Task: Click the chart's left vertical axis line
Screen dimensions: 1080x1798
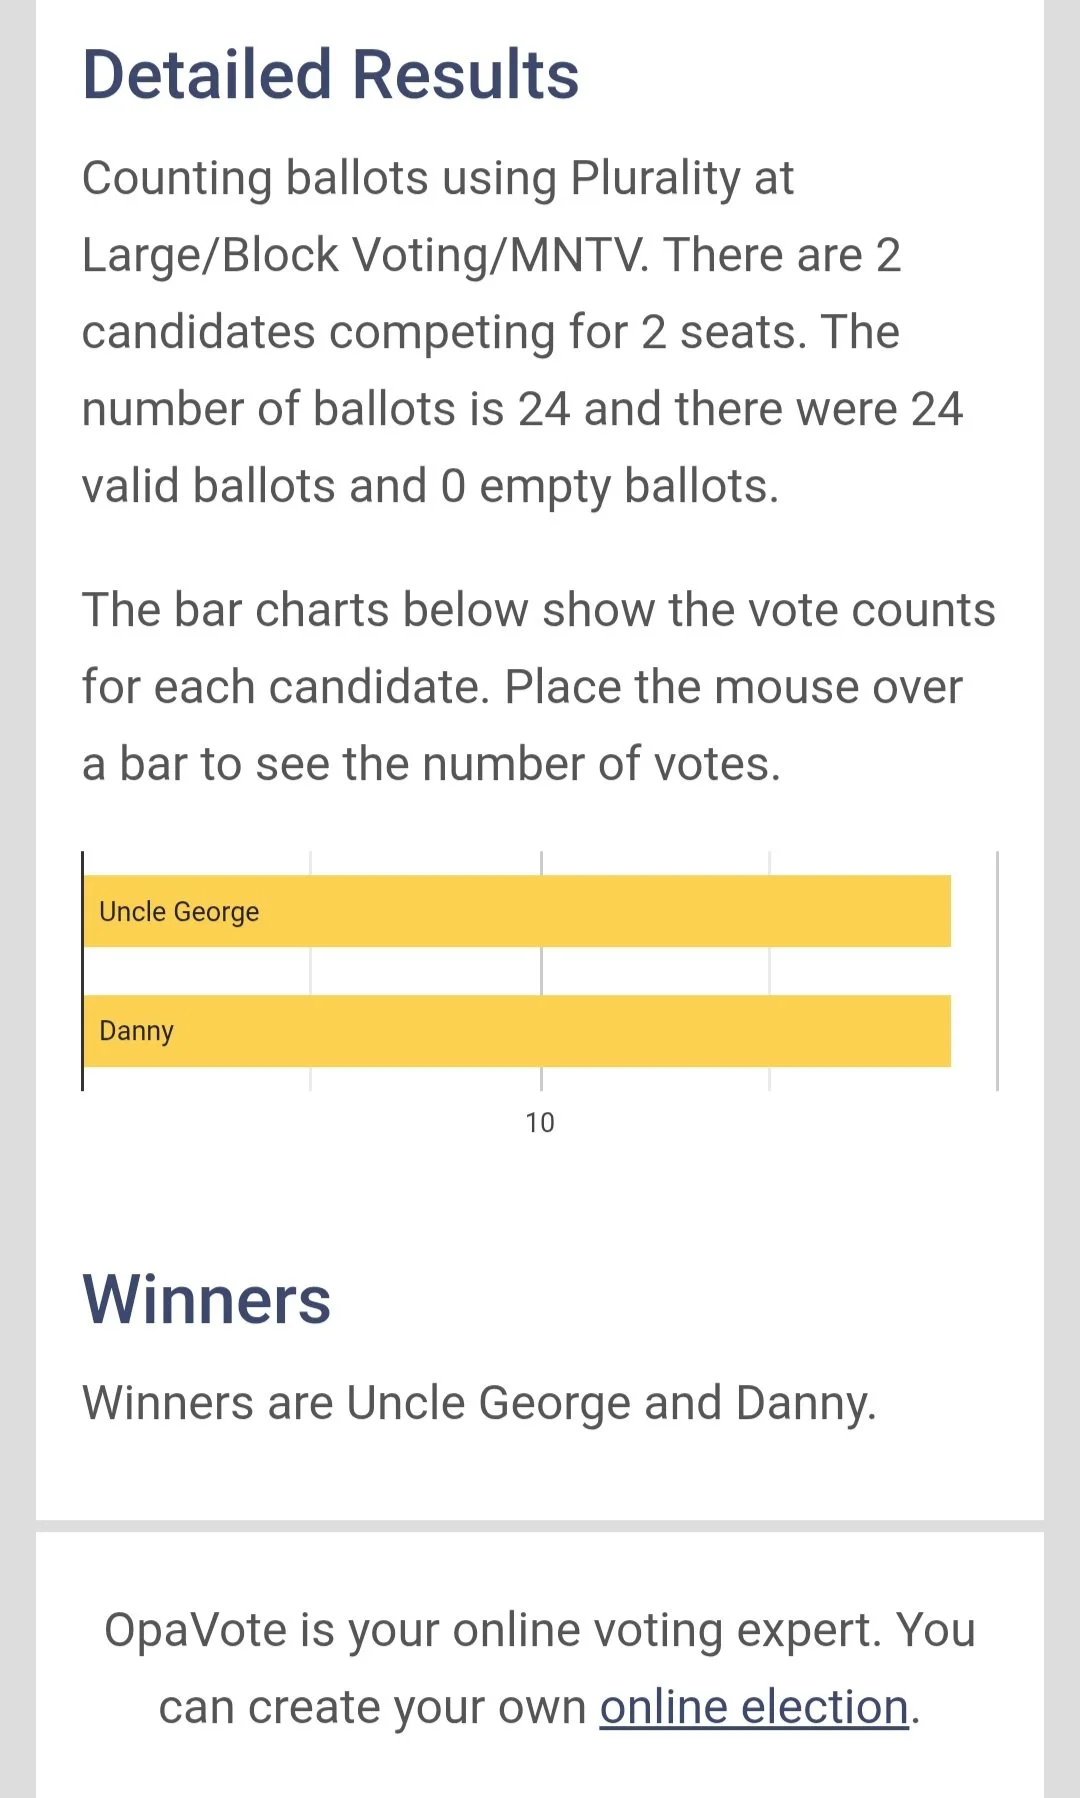Action: (x=82, y=971)
